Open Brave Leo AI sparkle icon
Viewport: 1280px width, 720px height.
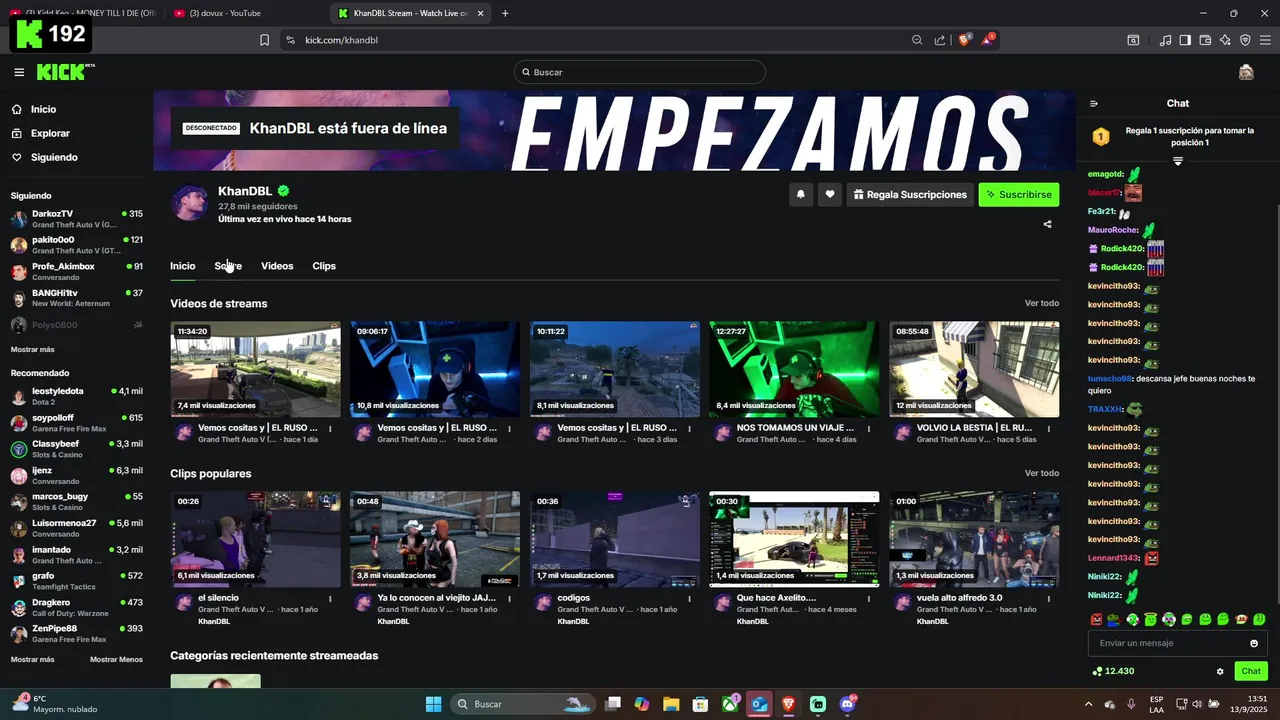(x=1225, y=40)
